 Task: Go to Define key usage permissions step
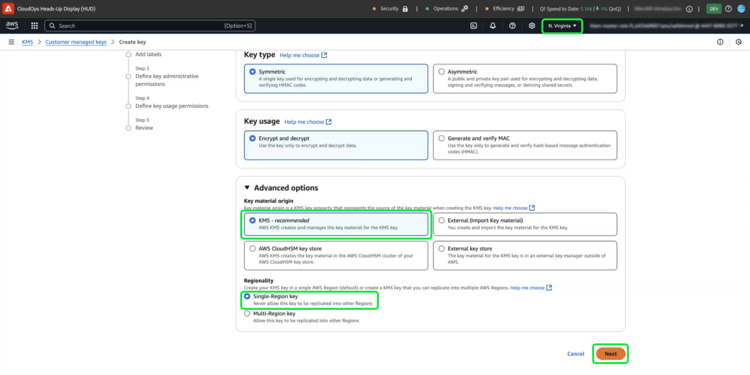click(172, 106)
